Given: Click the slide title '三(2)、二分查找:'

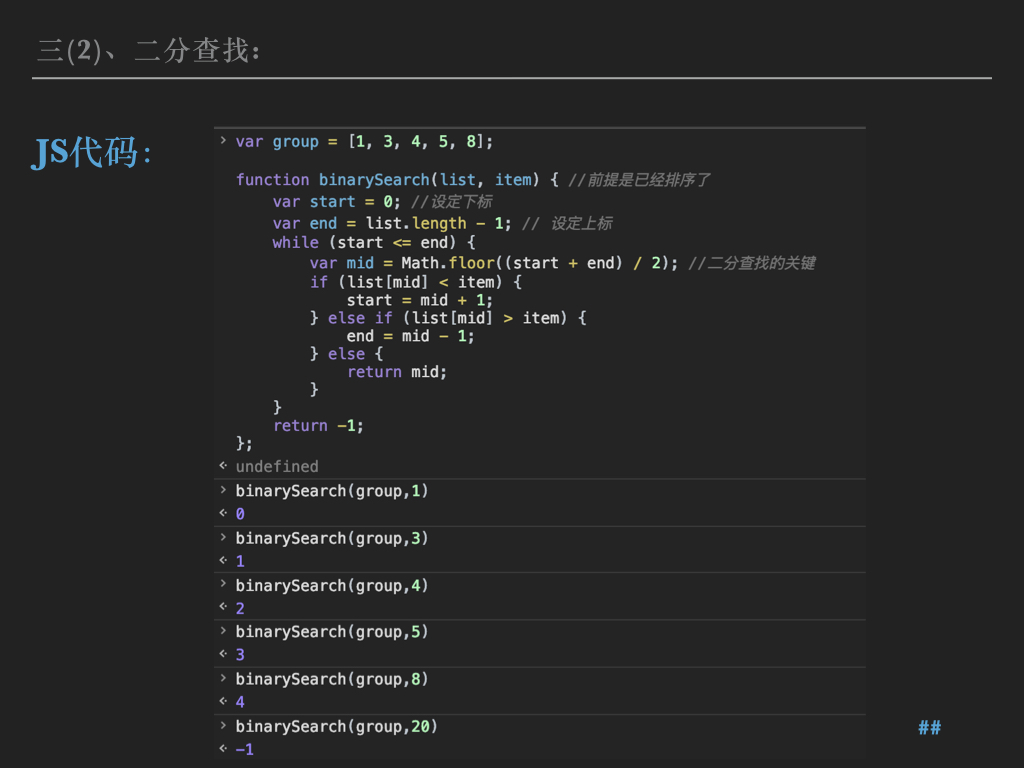Looking at the screenshot, I should coord(149,50).
